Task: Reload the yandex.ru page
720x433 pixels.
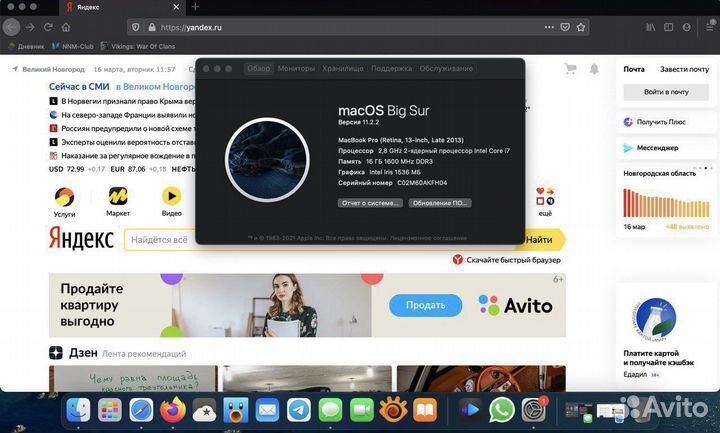Action: (x=48, y=28)
